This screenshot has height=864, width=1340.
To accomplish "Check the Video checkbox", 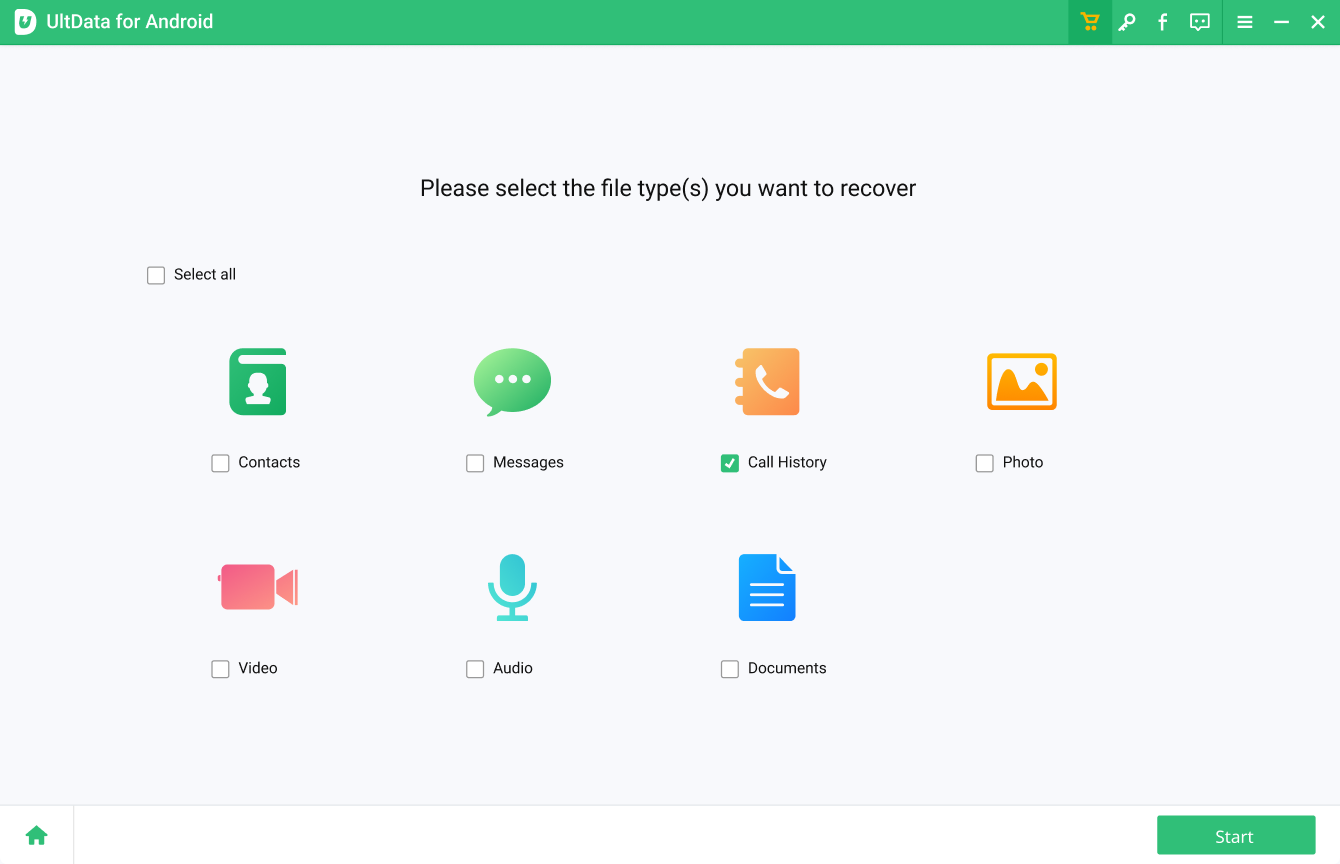I will pos(220,668).
